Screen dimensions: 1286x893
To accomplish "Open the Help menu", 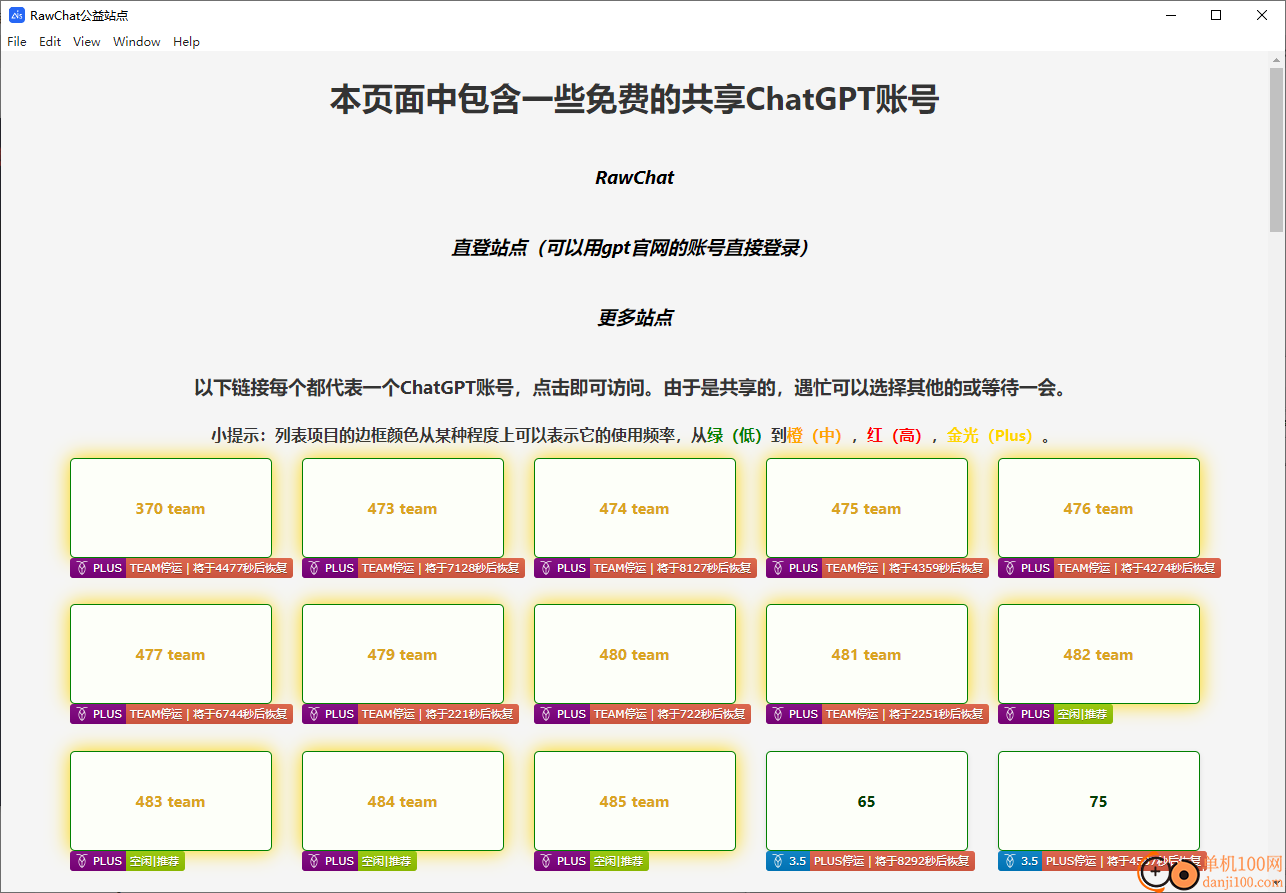I will (x=186, y=42).
